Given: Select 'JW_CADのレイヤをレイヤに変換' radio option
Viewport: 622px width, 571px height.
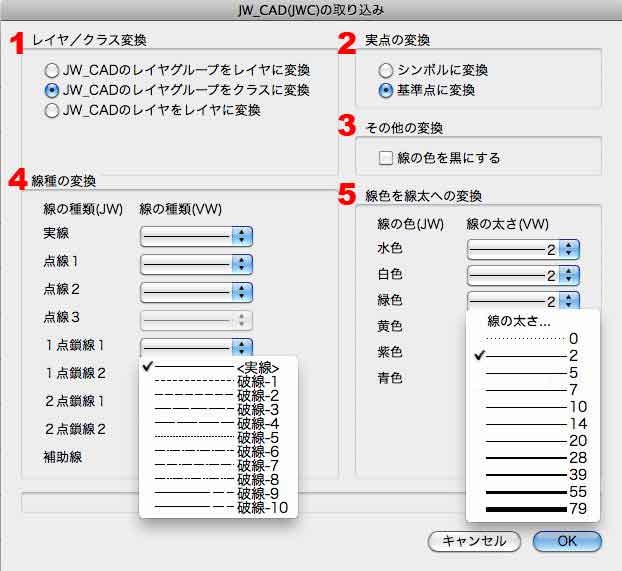Looking at the screenshot, I should tap(52, 111).
